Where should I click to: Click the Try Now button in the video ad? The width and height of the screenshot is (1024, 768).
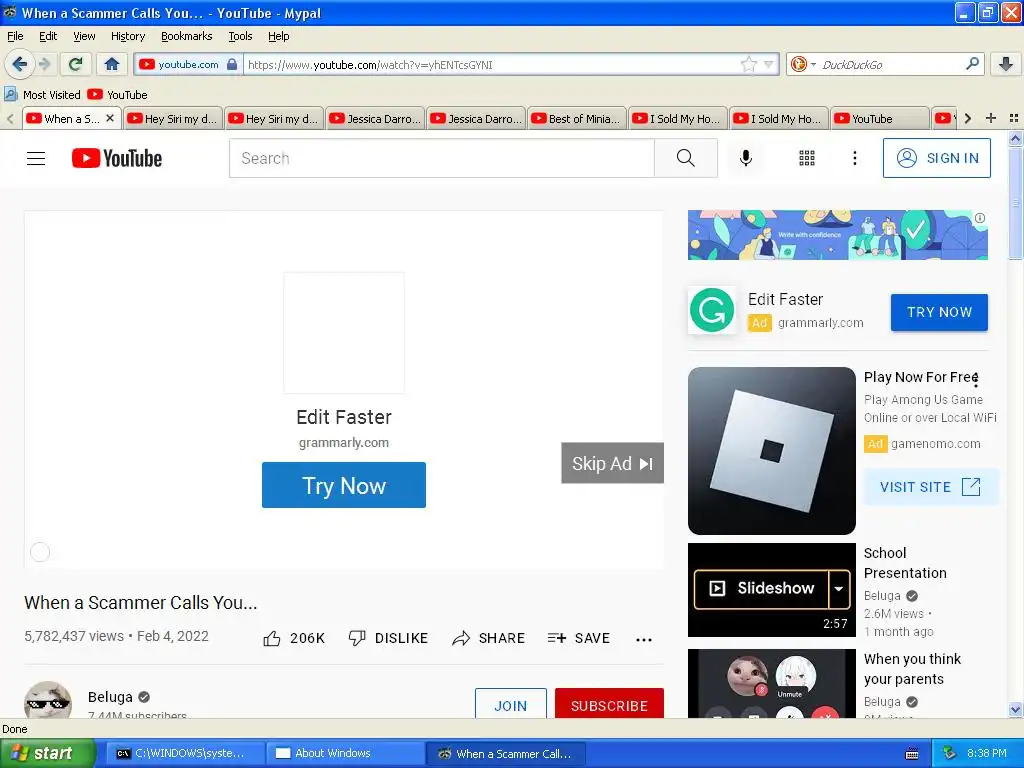pyautogui.click(x=344, y=485)
